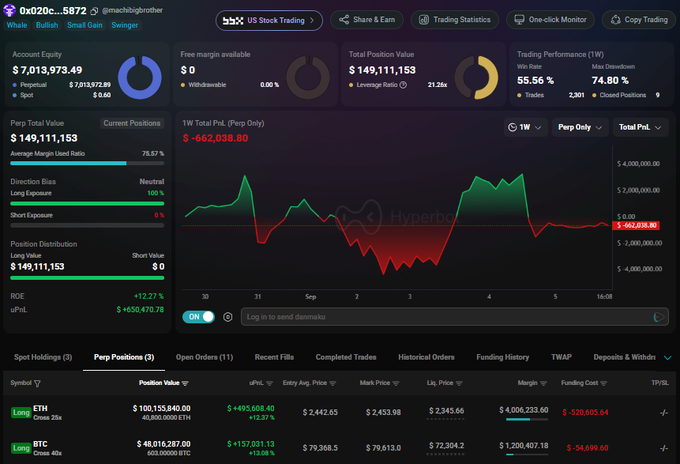Image resolution: width=680 pixels, height=464 pixels.
Task: Sort by Entry Avg. Price icon
Action: point(333,383)
